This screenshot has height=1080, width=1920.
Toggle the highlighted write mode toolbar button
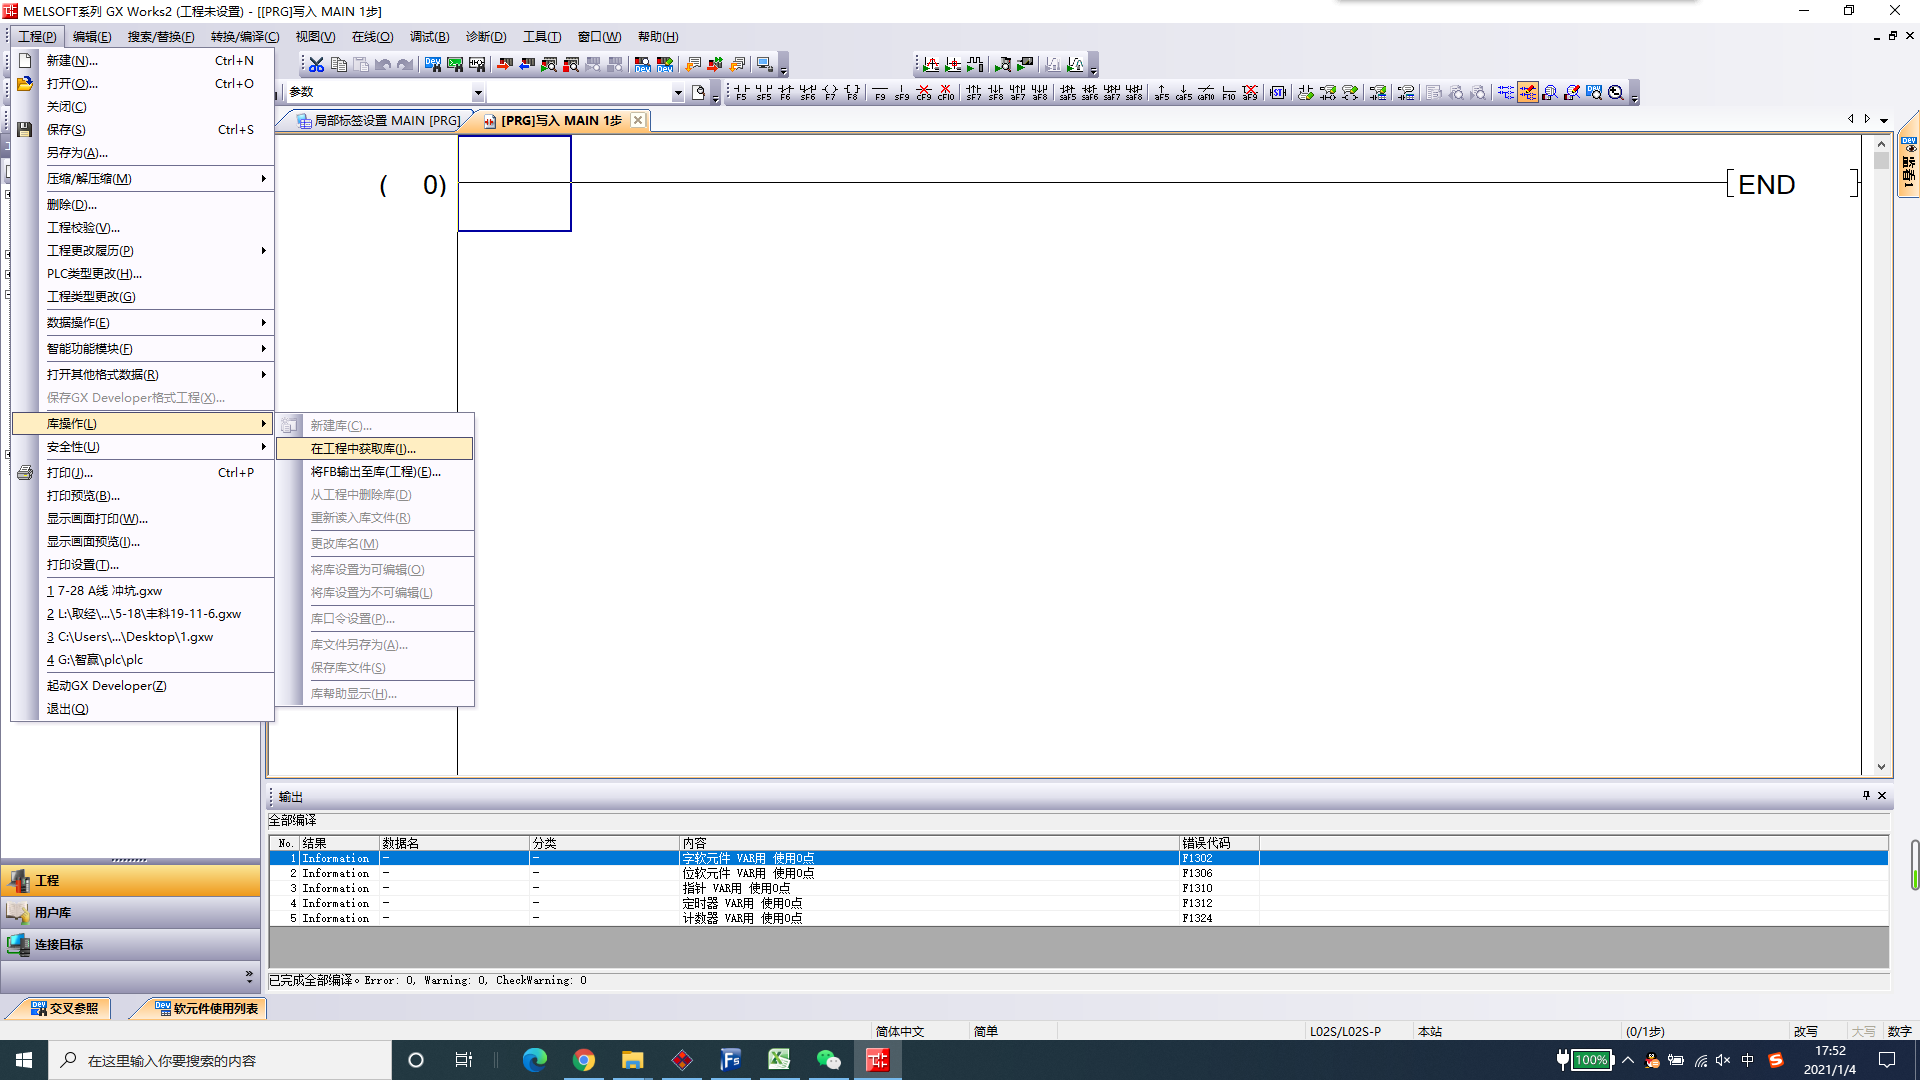[1527, 93]
